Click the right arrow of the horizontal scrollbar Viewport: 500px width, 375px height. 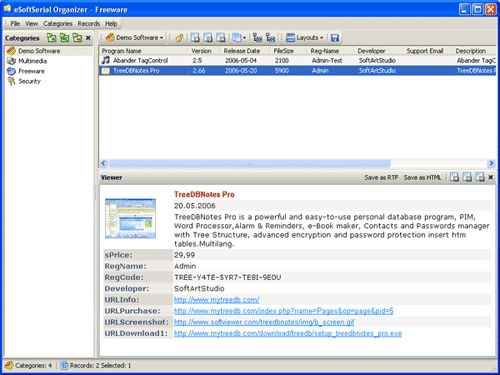click(x=491, y=163)
